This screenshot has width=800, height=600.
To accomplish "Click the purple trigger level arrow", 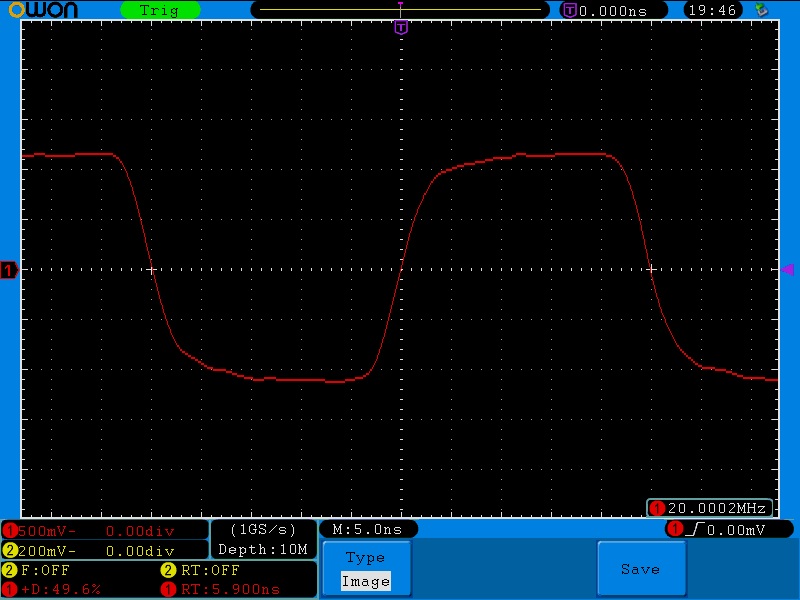I will click(787, 269).
